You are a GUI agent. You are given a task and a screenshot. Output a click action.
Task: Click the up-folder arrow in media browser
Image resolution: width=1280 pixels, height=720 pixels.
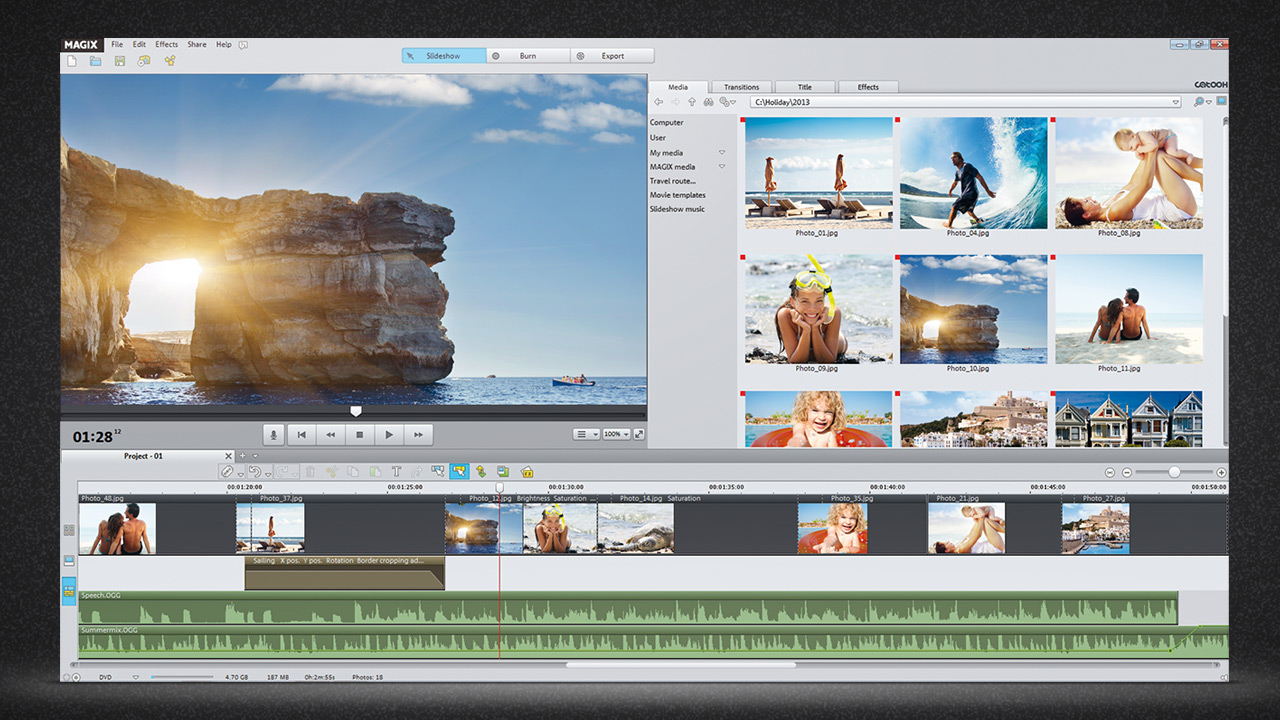pyautogui.click(x=691, y=102)
